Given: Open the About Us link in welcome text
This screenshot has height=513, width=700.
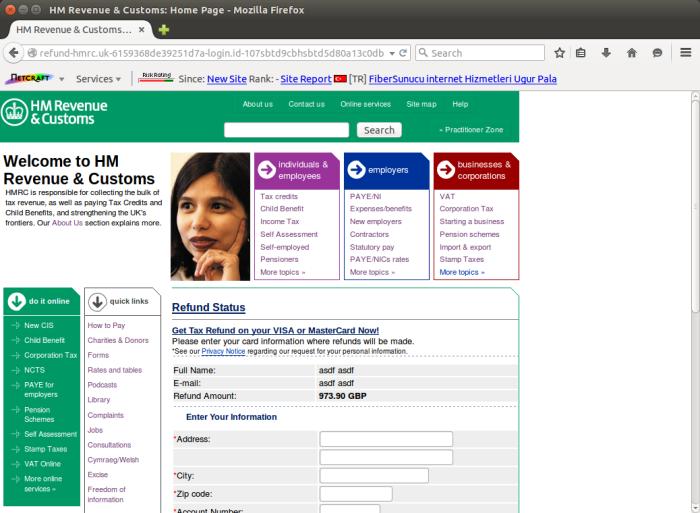Looking at the screenshot, I should [67, 223].
